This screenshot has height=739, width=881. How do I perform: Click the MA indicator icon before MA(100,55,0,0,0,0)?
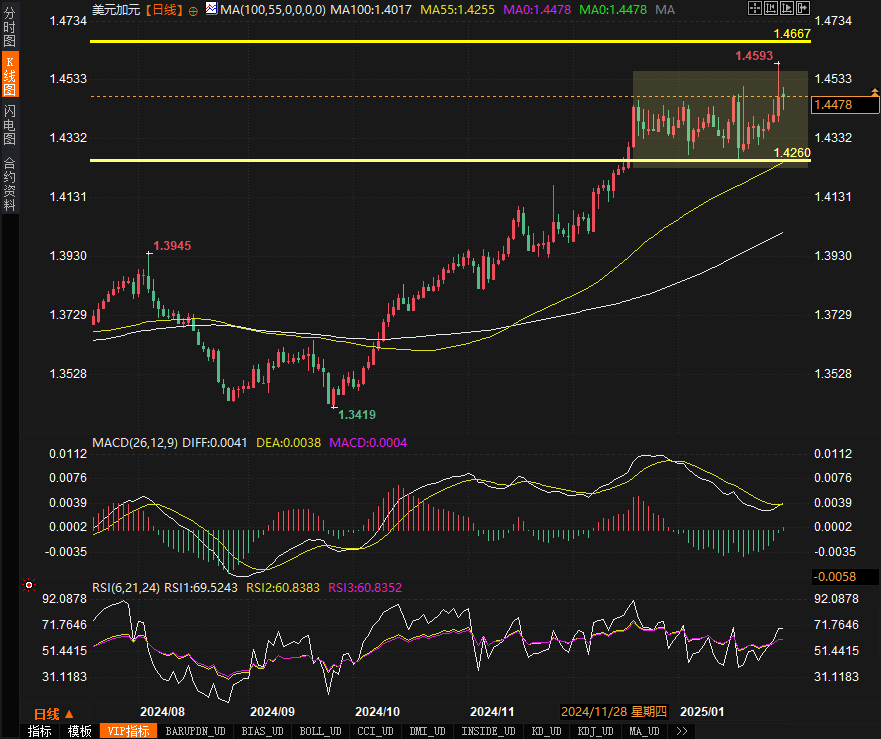211,9
